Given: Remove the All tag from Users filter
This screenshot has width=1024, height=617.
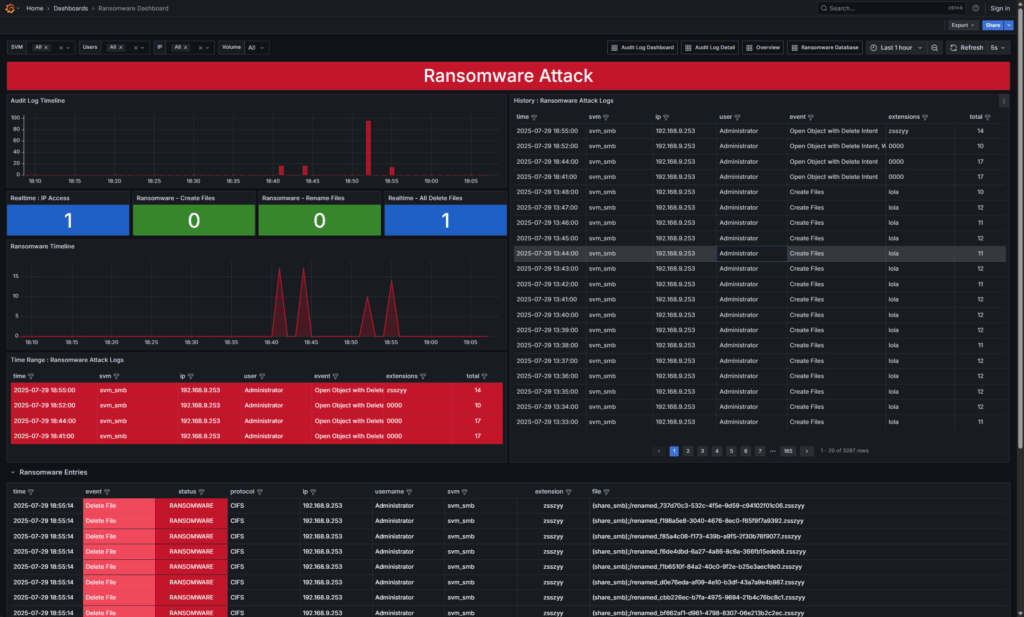Looking at the screenshot, I should pos(121,48).
